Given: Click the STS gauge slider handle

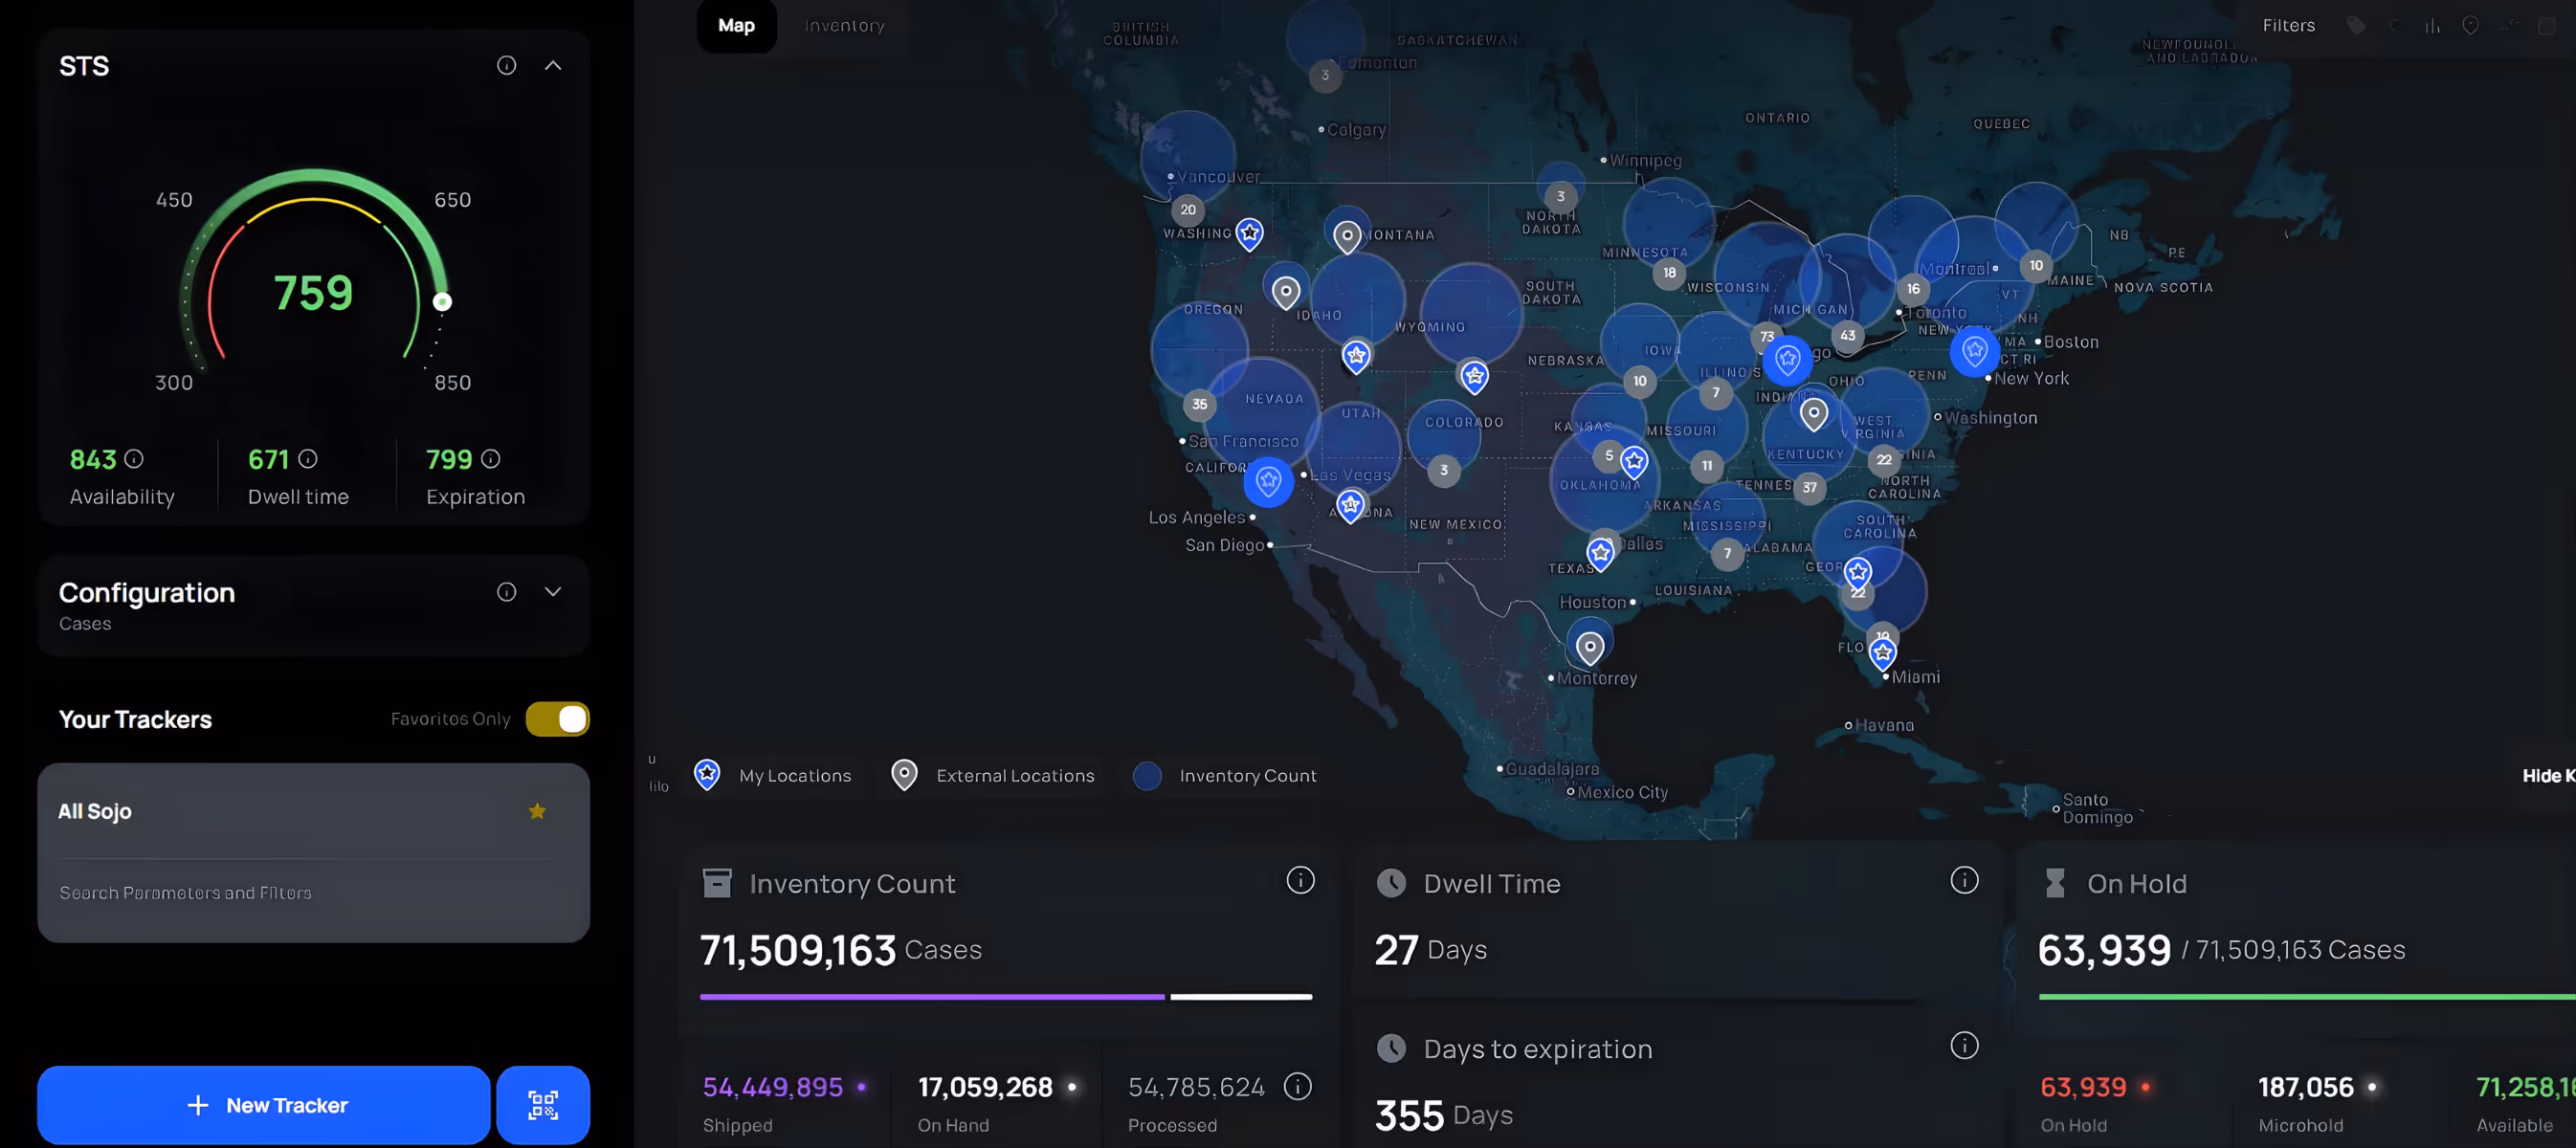Looking at the screenshot, I should pos(442,302).
